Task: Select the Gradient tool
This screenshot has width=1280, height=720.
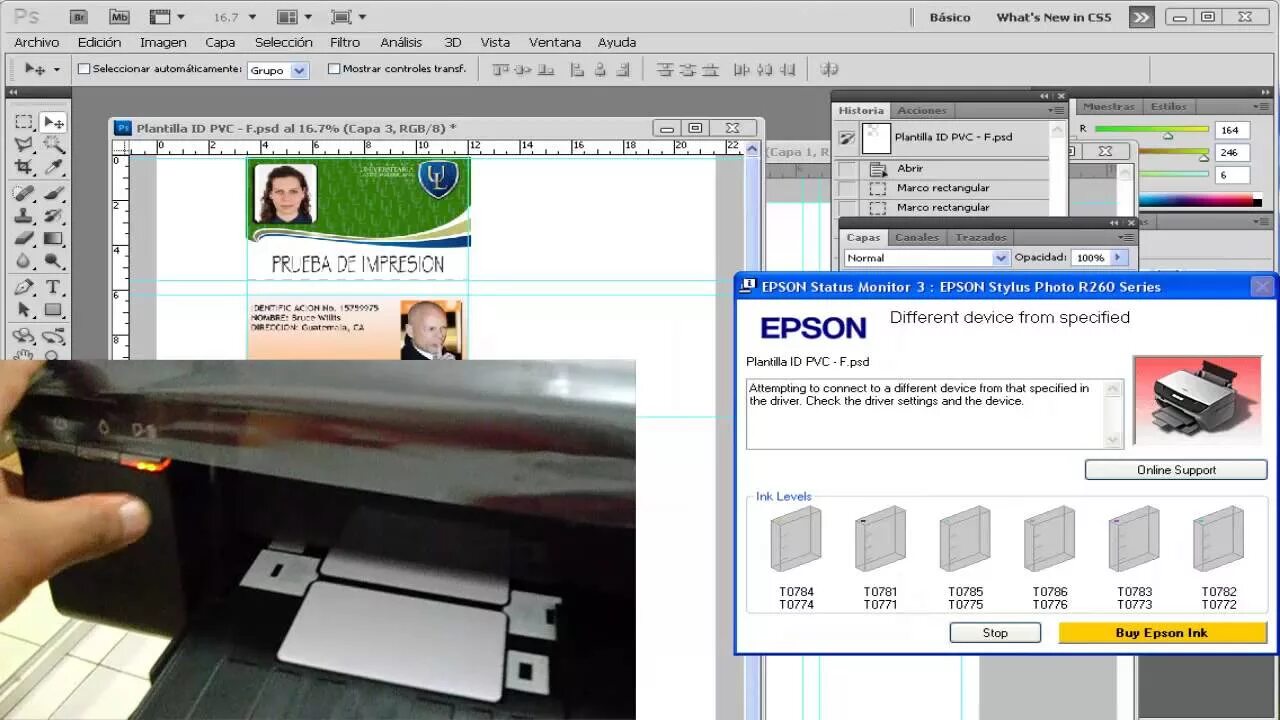Action: [54, 239]
